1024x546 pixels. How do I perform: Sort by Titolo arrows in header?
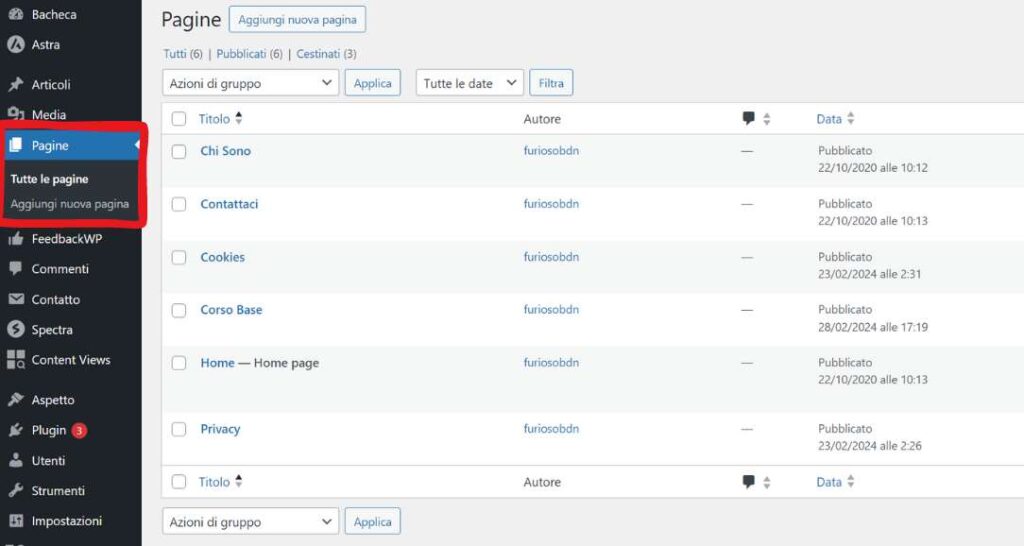point(238,118)
